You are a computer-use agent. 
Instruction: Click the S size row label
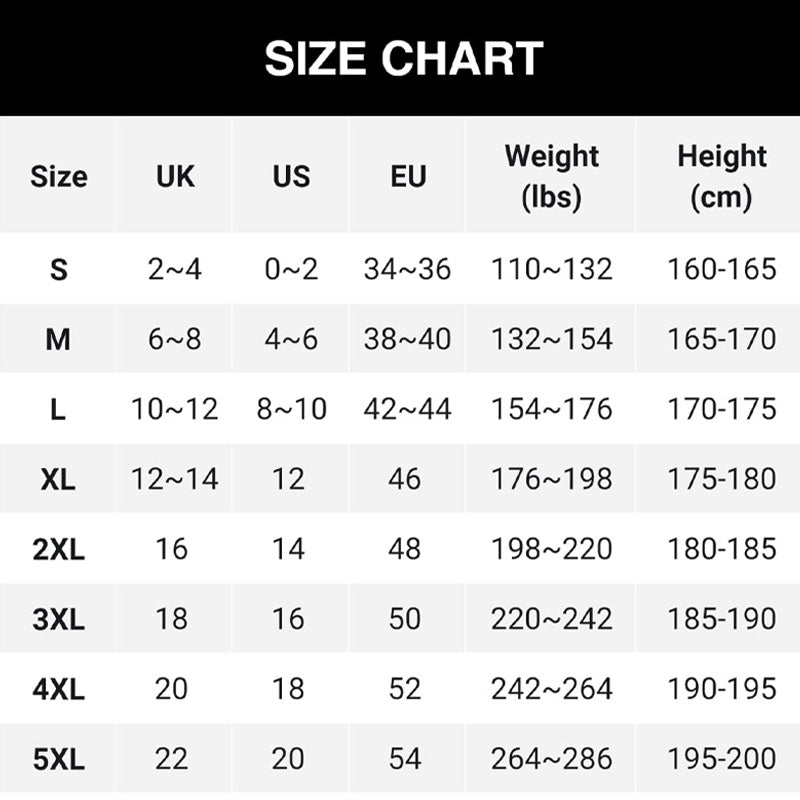(x=58, y=269)
